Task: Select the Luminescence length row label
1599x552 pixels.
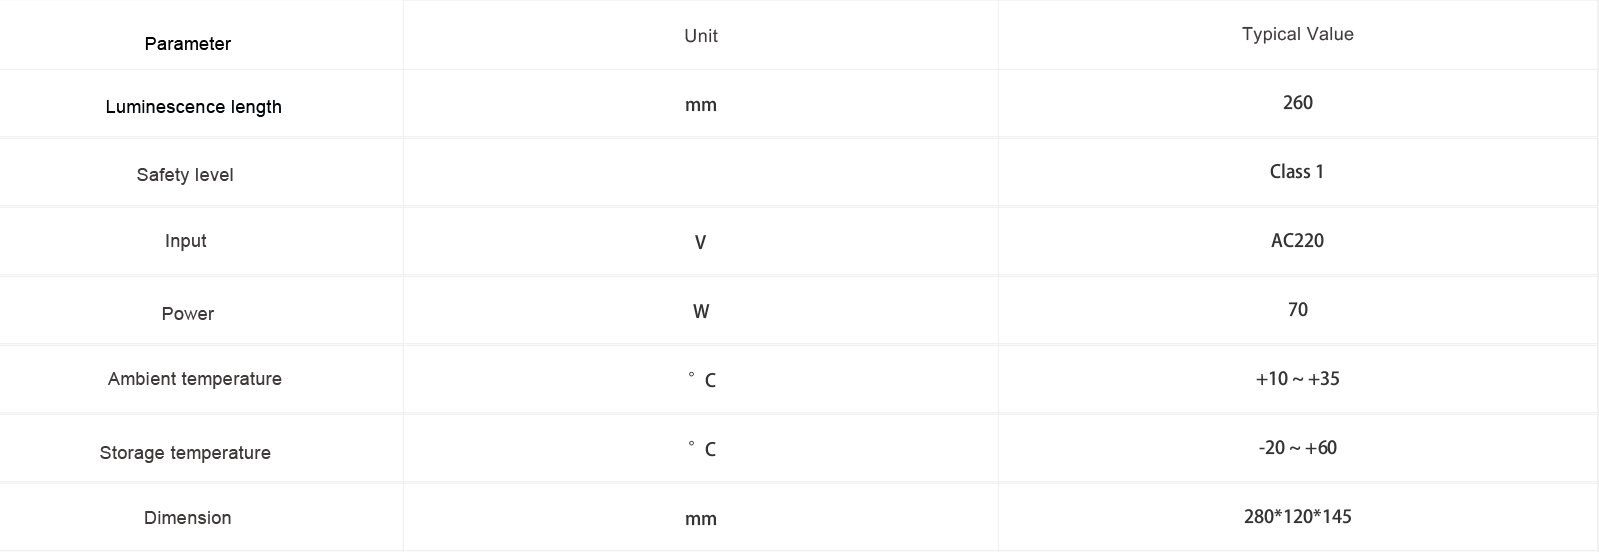Action: coord(194,107)
